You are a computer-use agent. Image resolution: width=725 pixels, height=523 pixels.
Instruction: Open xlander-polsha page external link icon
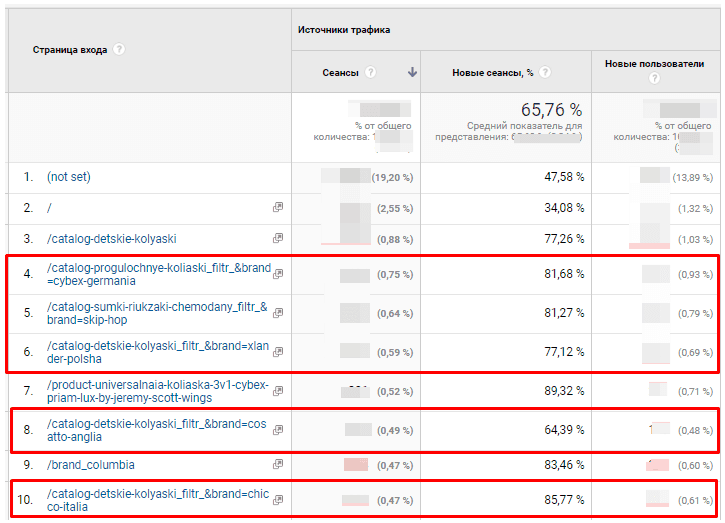point(278,352)
